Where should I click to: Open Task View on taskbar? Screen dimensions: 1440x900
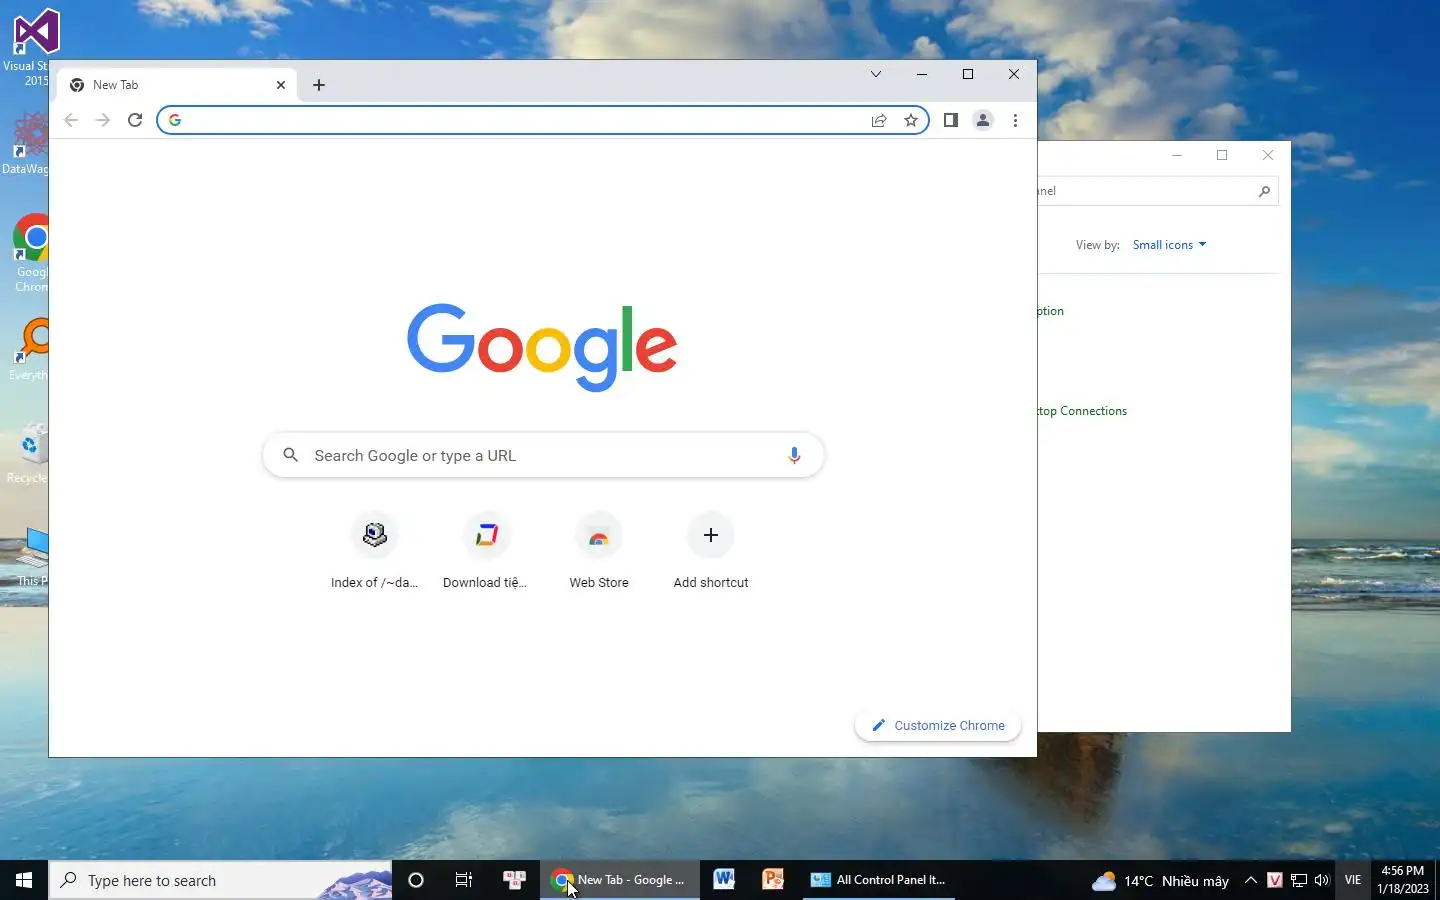click(464, 880)
